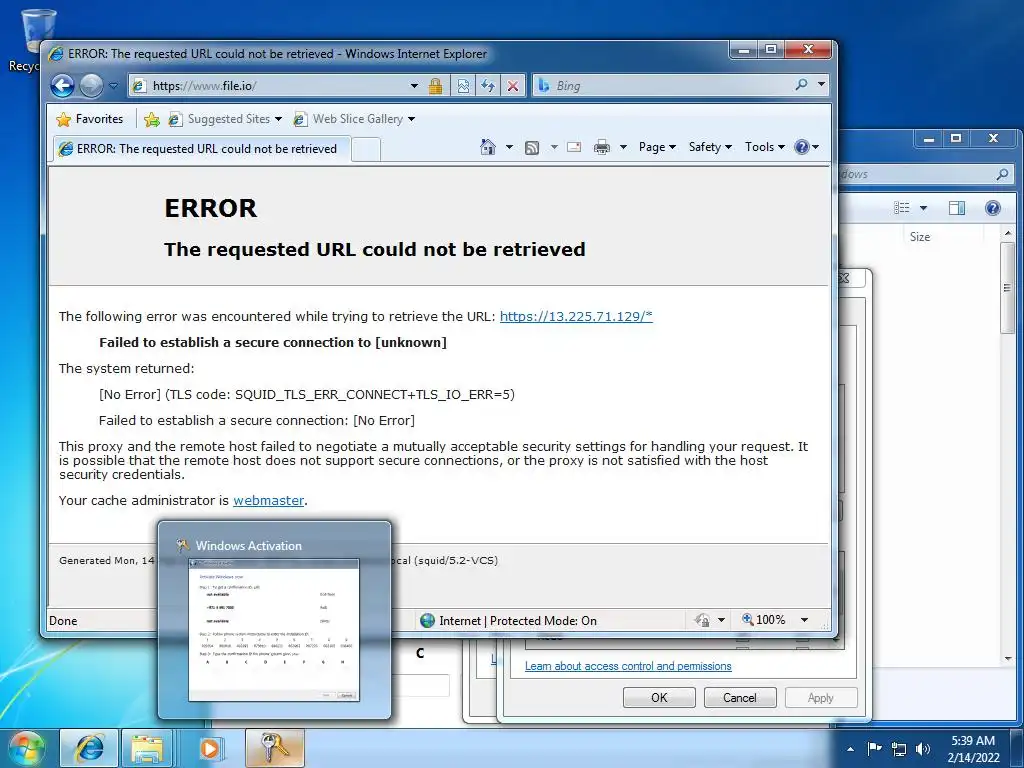
Task: Add to Favorites Bar icon
Action: 152,119
